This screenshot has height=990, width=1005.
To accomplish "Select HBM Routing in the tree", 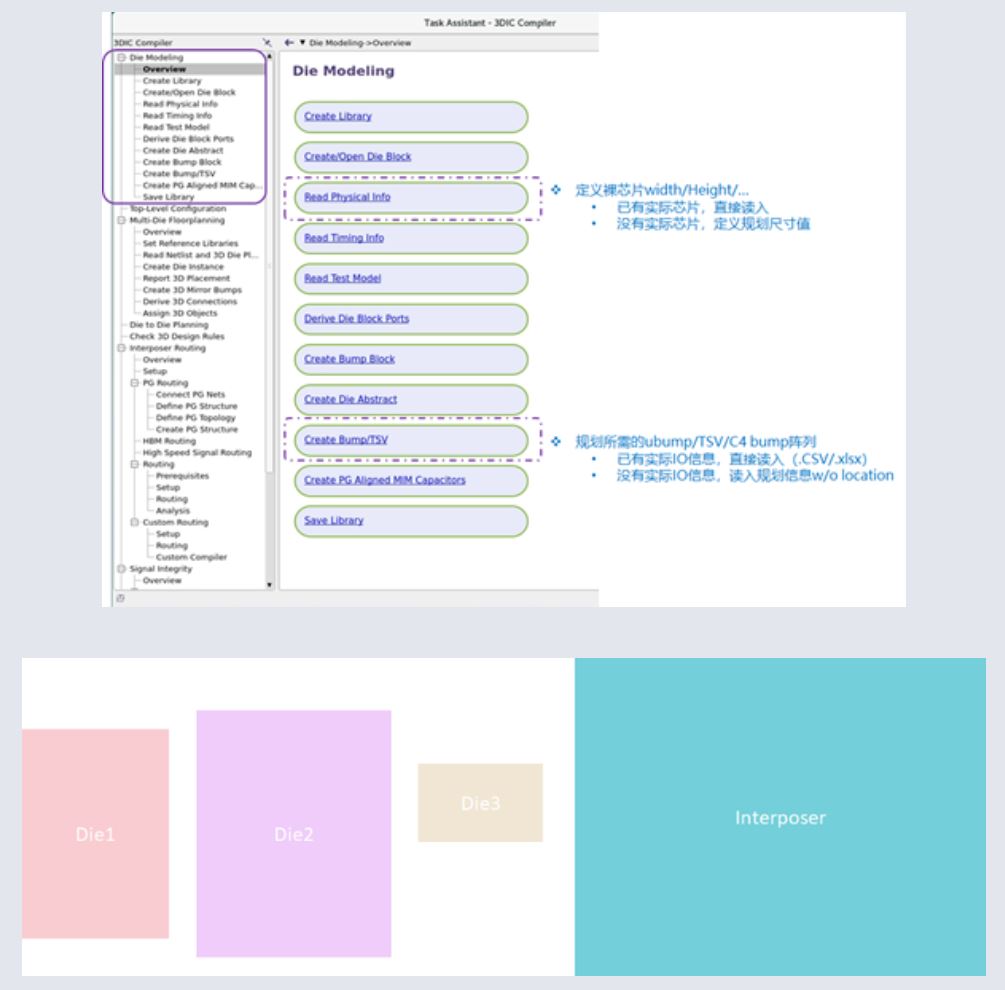I will 169,441.
